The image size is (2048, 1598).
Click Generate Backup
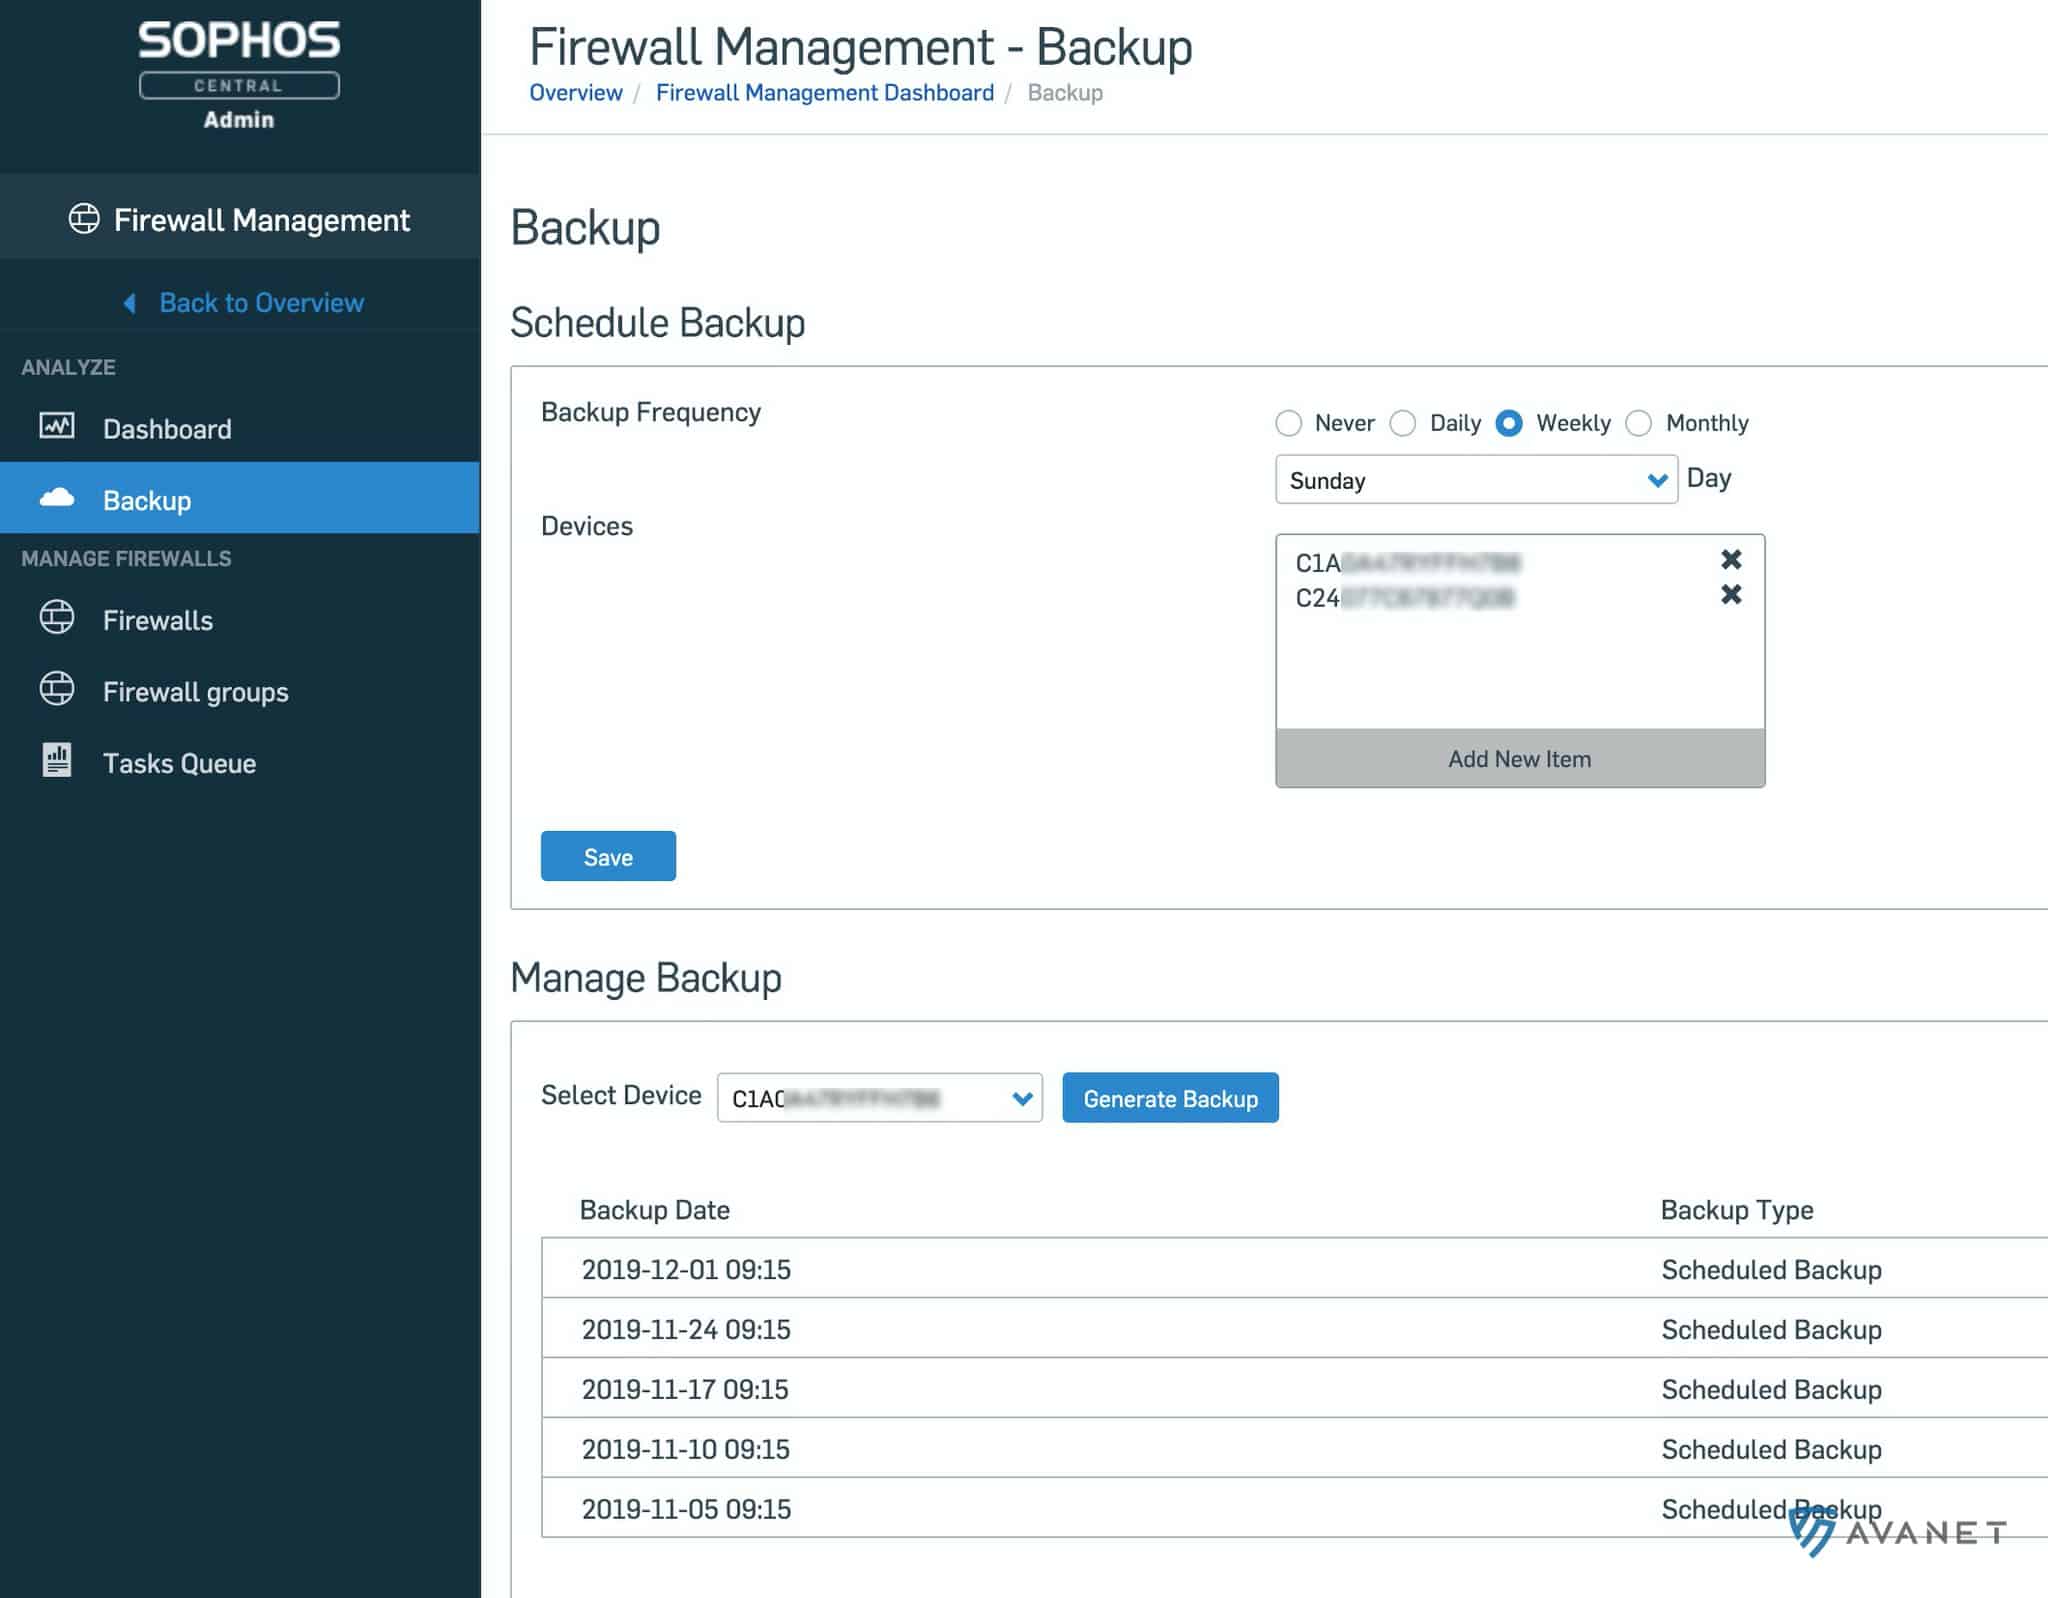[x=1170, y=1098]
